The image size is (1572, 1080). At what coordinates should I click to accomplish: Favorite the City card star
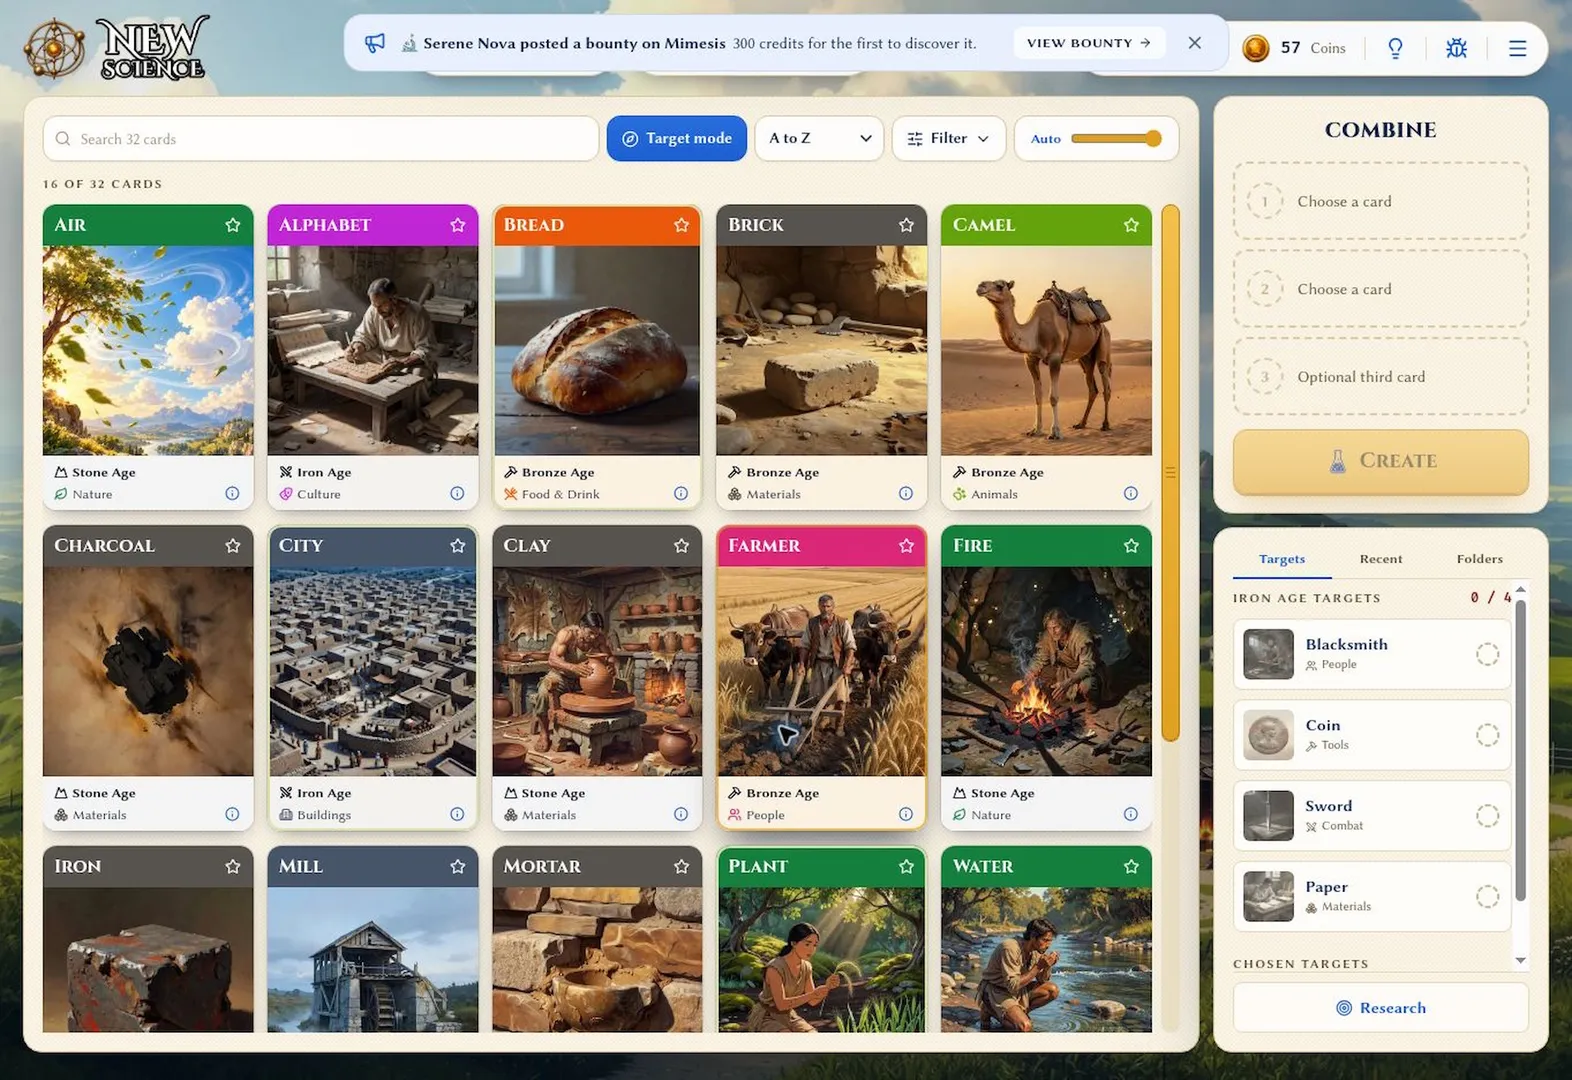(x=458, y=546)
